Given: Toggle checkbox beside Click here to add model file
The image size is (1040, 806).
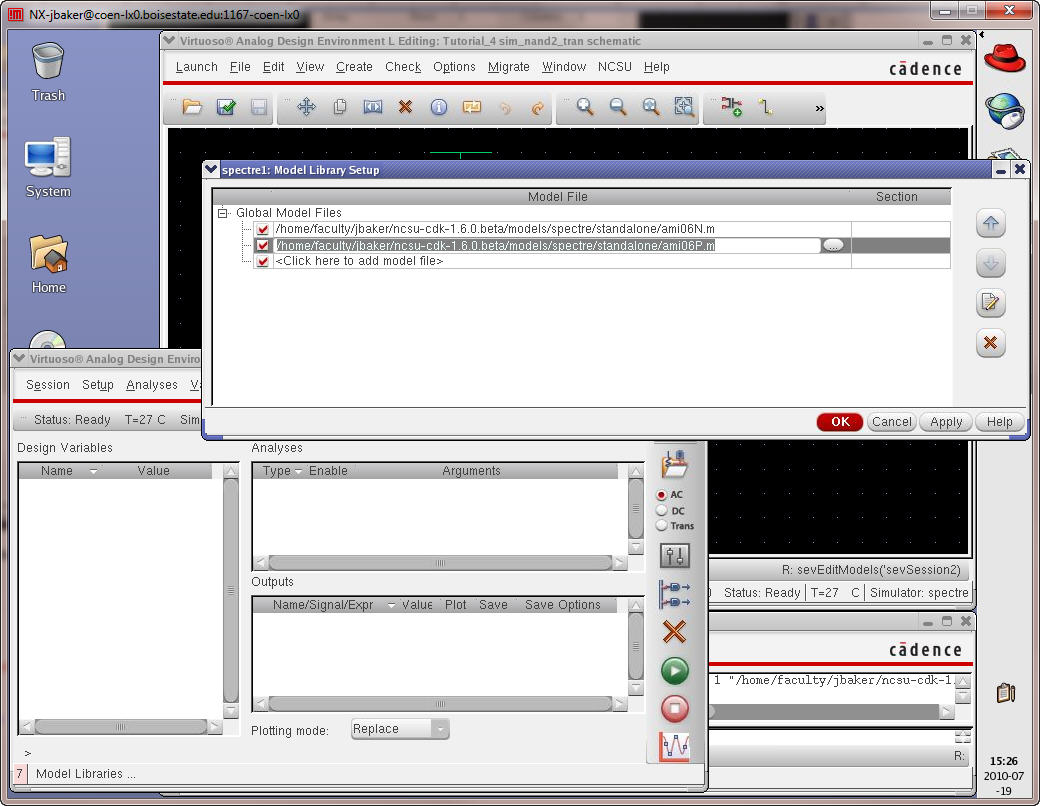Looking at the screenshot, I should point(263,261).
